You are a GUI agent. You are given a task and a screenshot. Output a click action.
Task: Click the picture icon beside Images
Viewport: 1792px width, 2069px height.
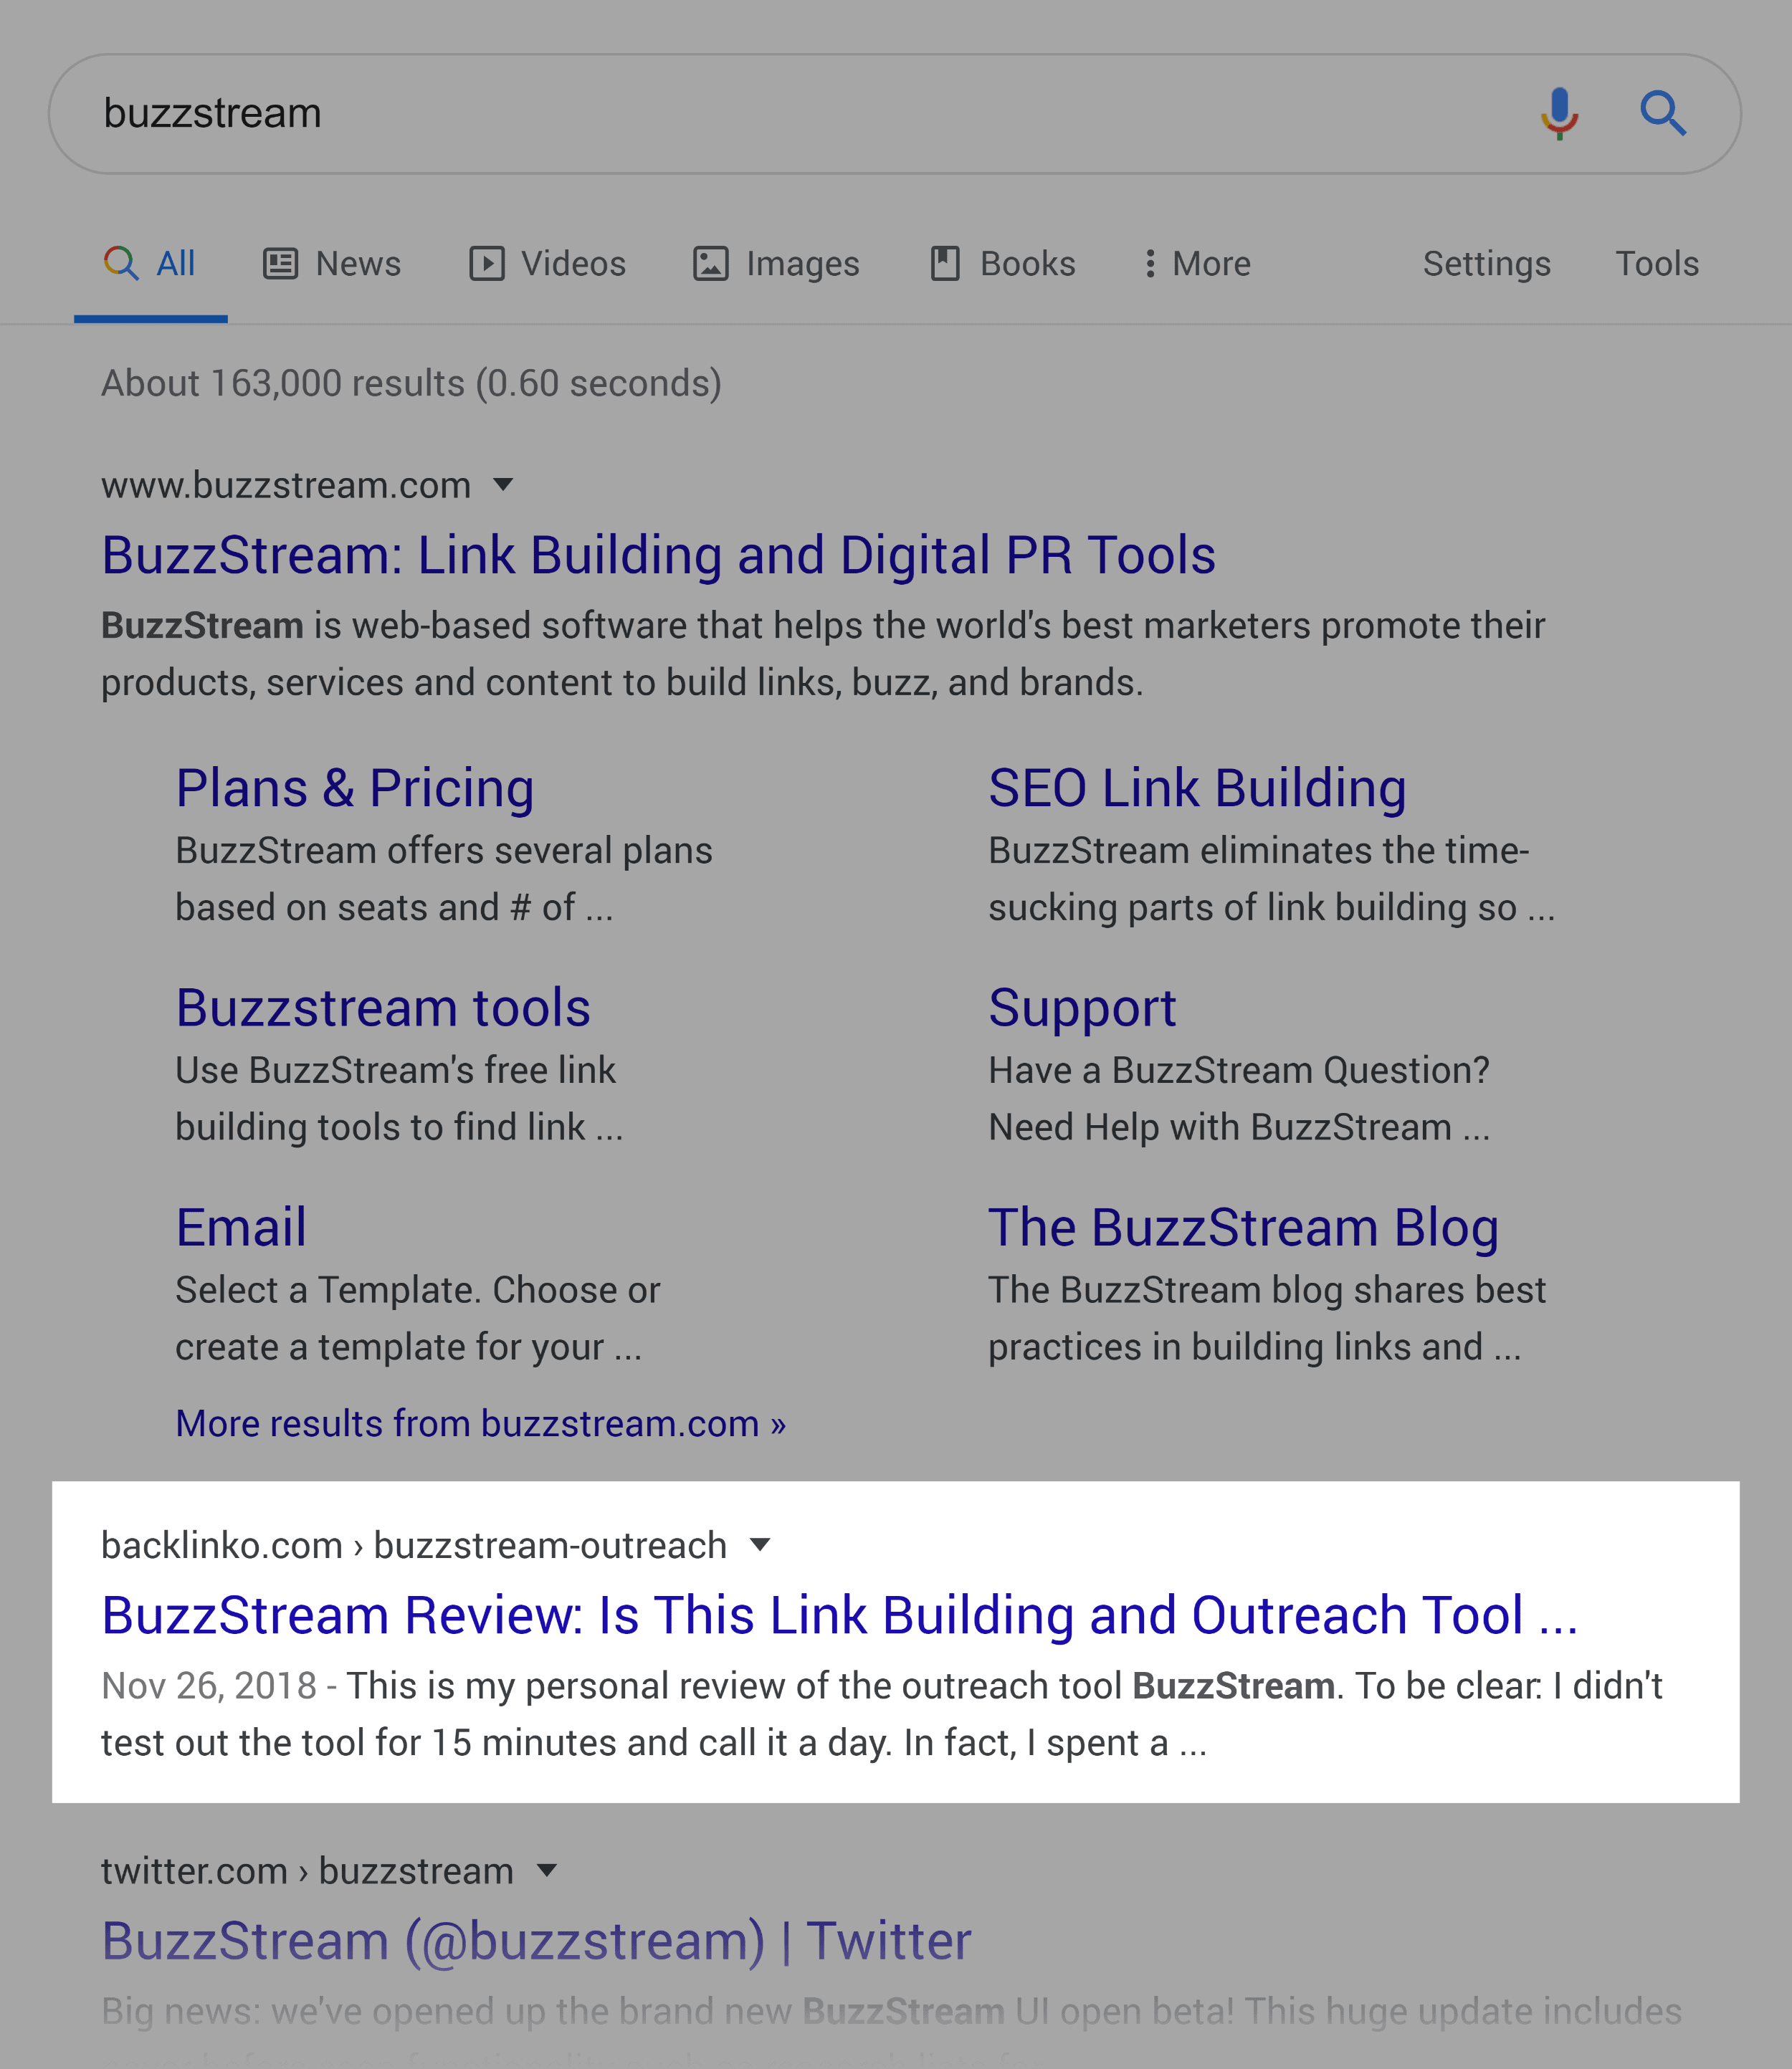[711, 264]
